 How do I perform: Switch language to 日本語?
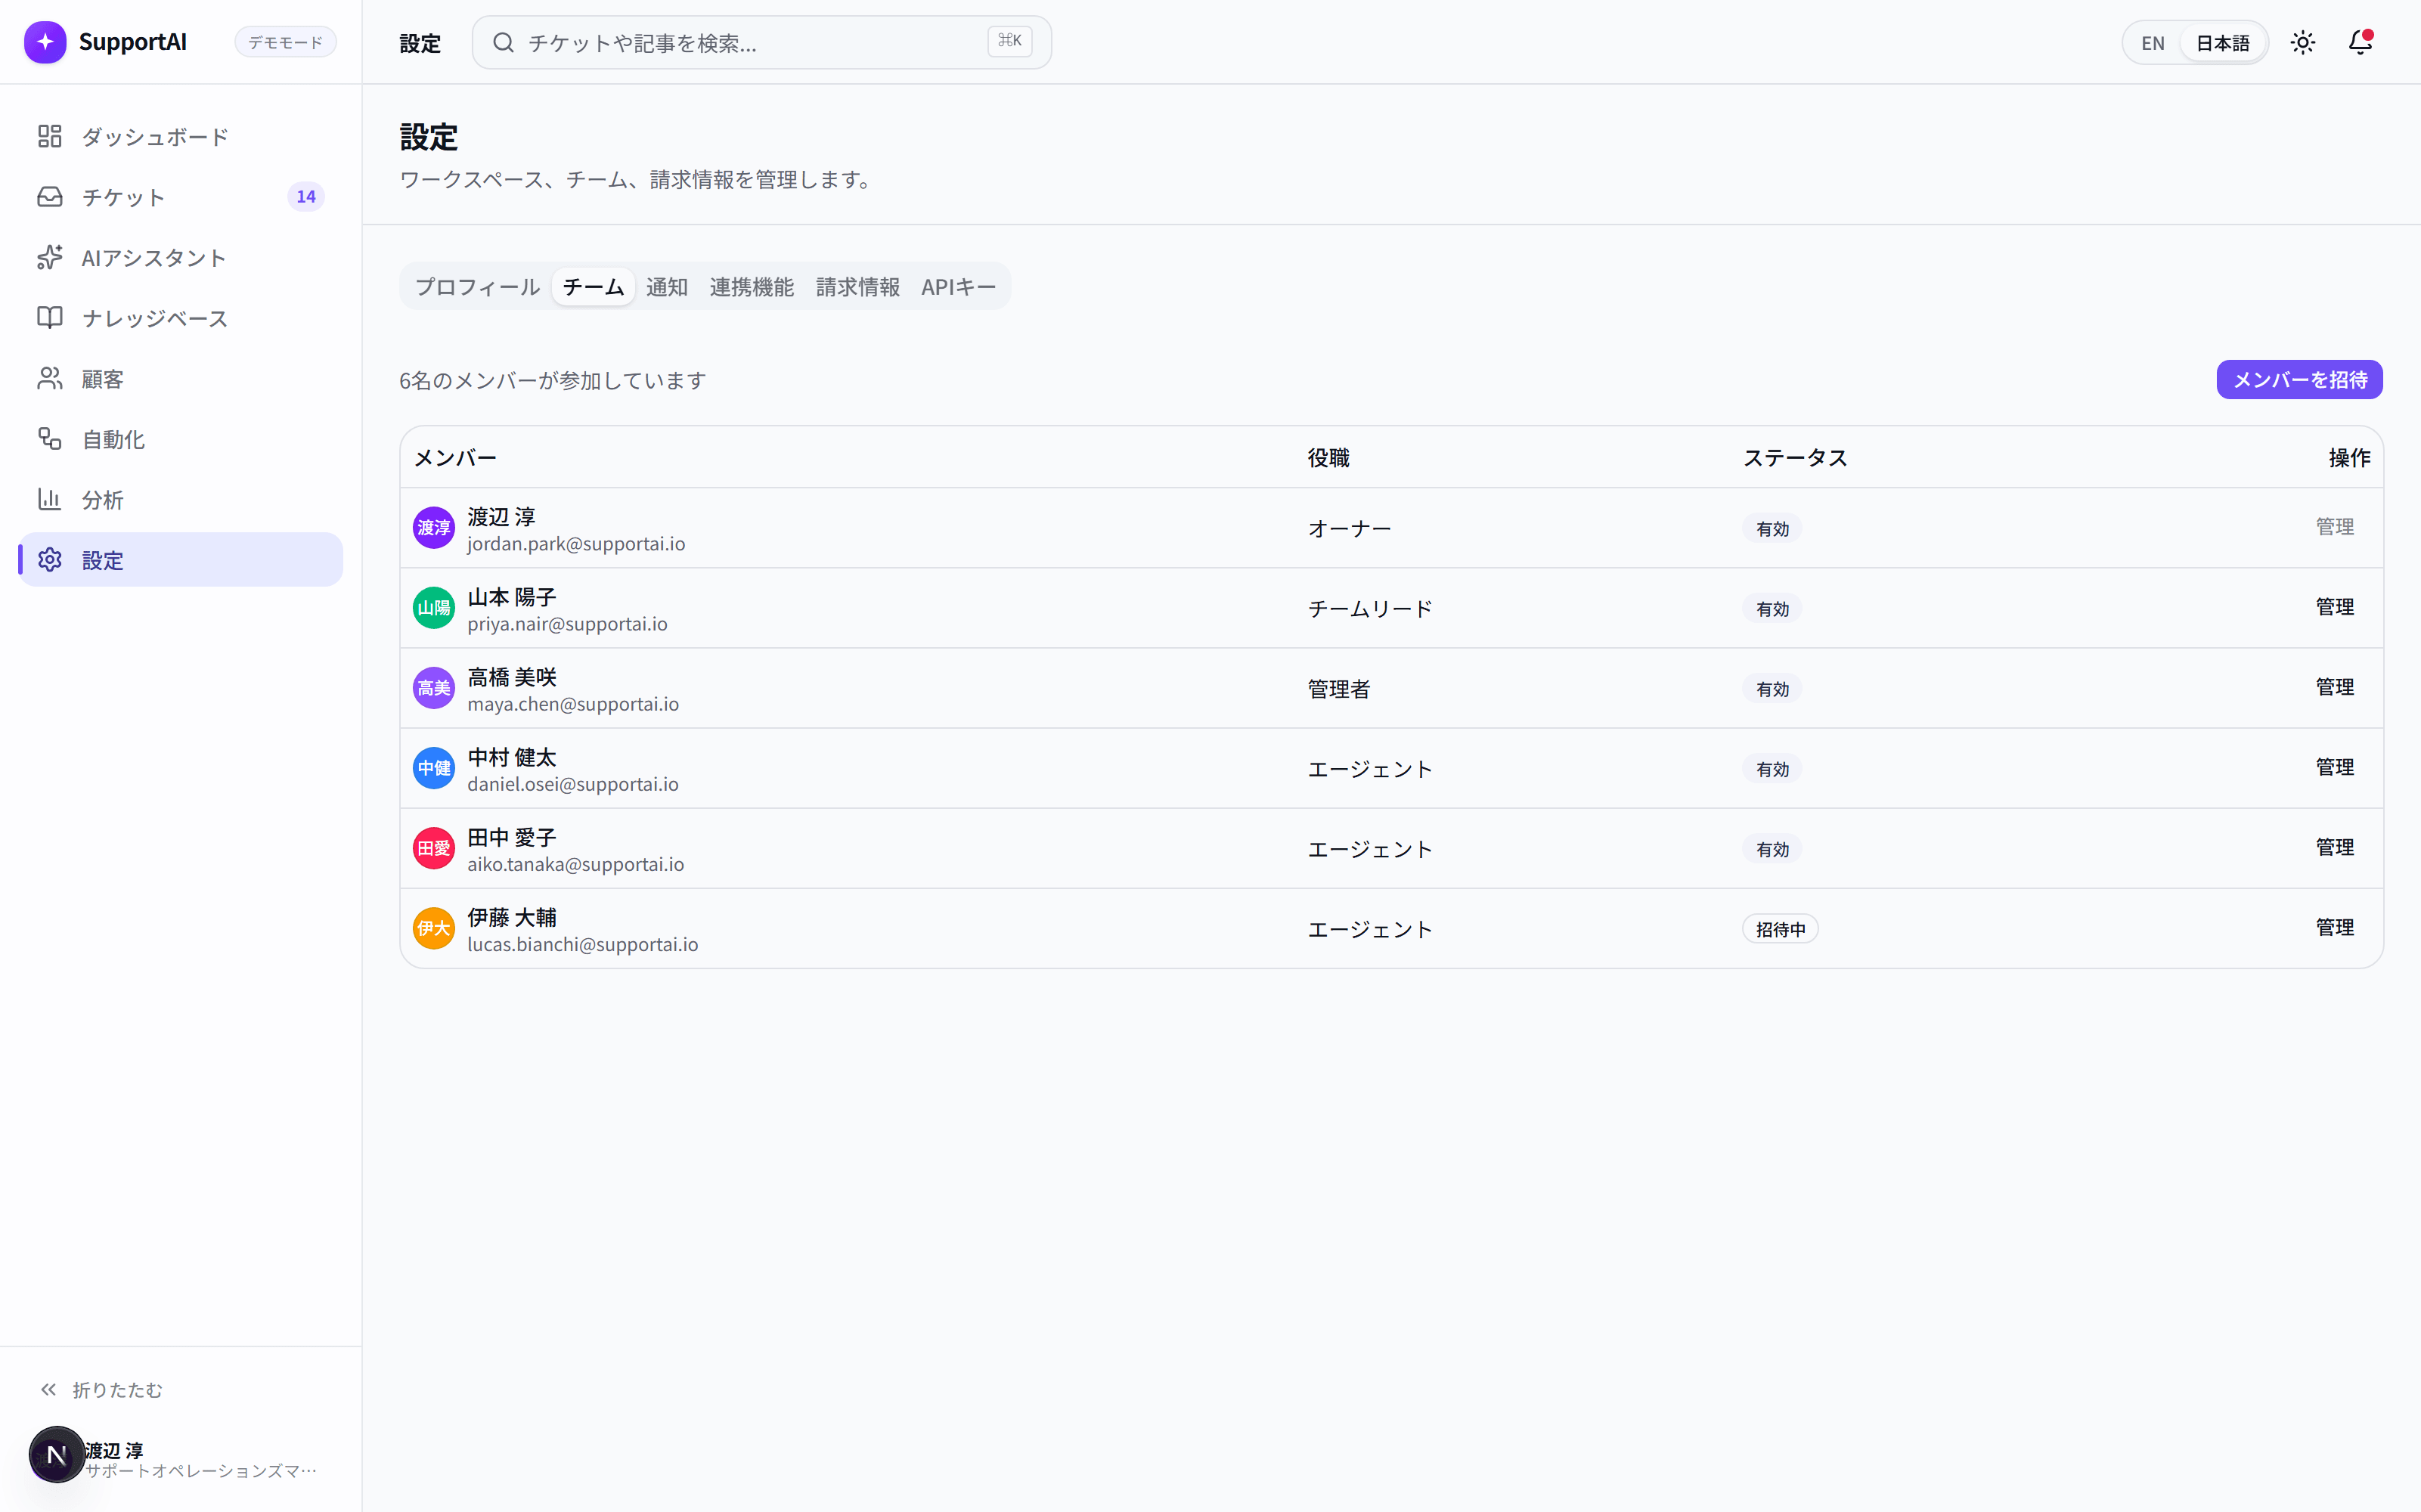coord(2222,43)
